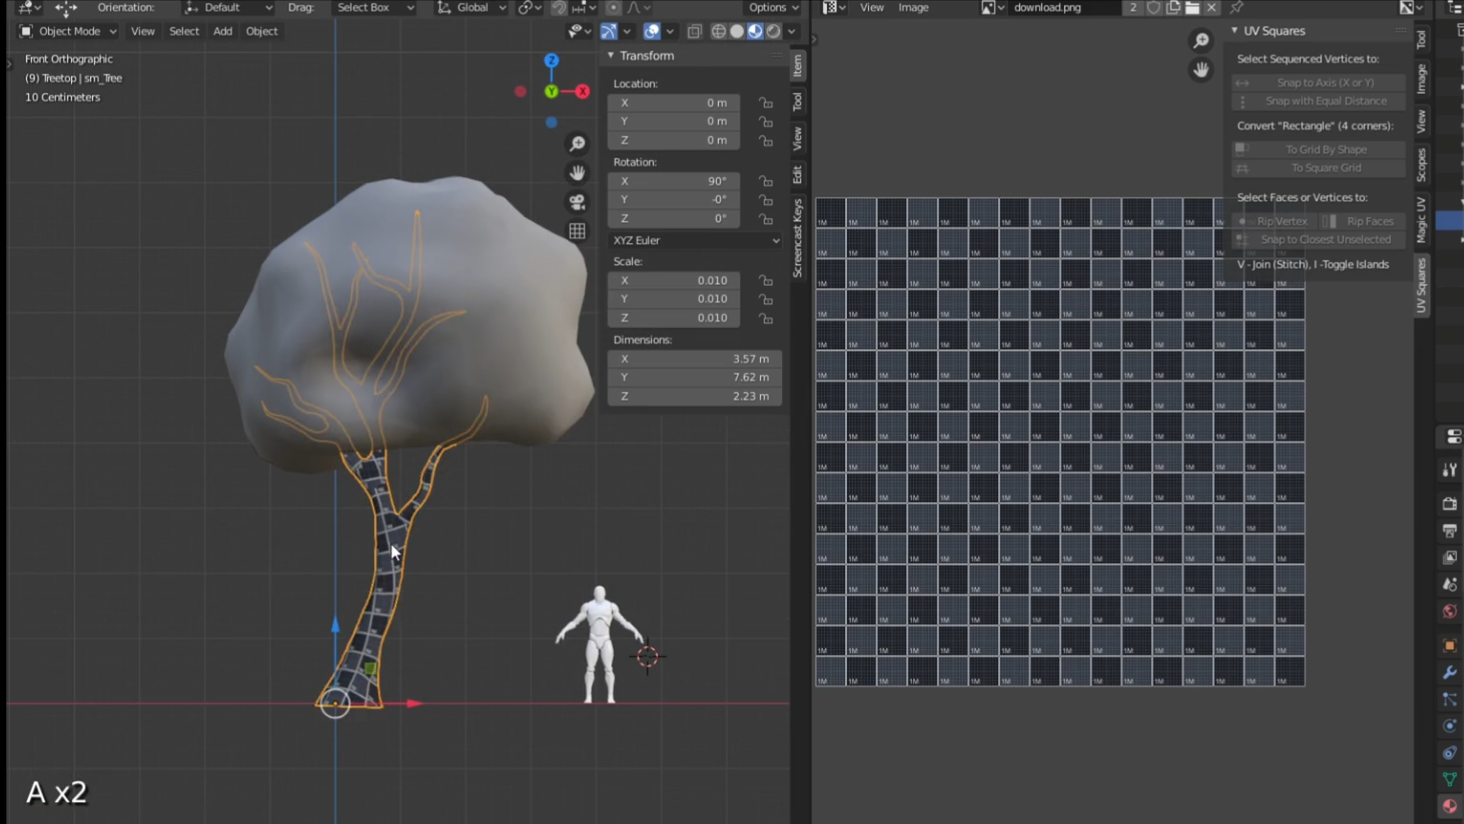Click the UV editor zoom magnifier icon
The height and width of the screenshot is (824, 1464).
click(x=1201, y=41)
